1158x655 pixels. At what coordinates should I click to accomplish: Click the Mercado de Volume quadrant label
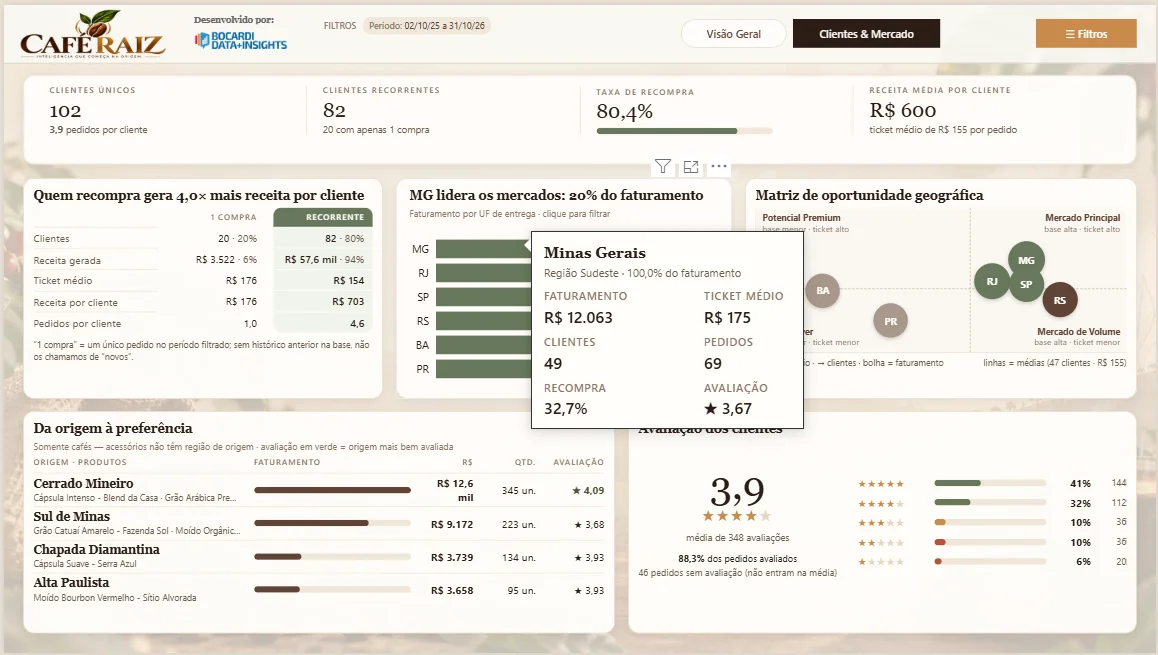click(1078, 332)
